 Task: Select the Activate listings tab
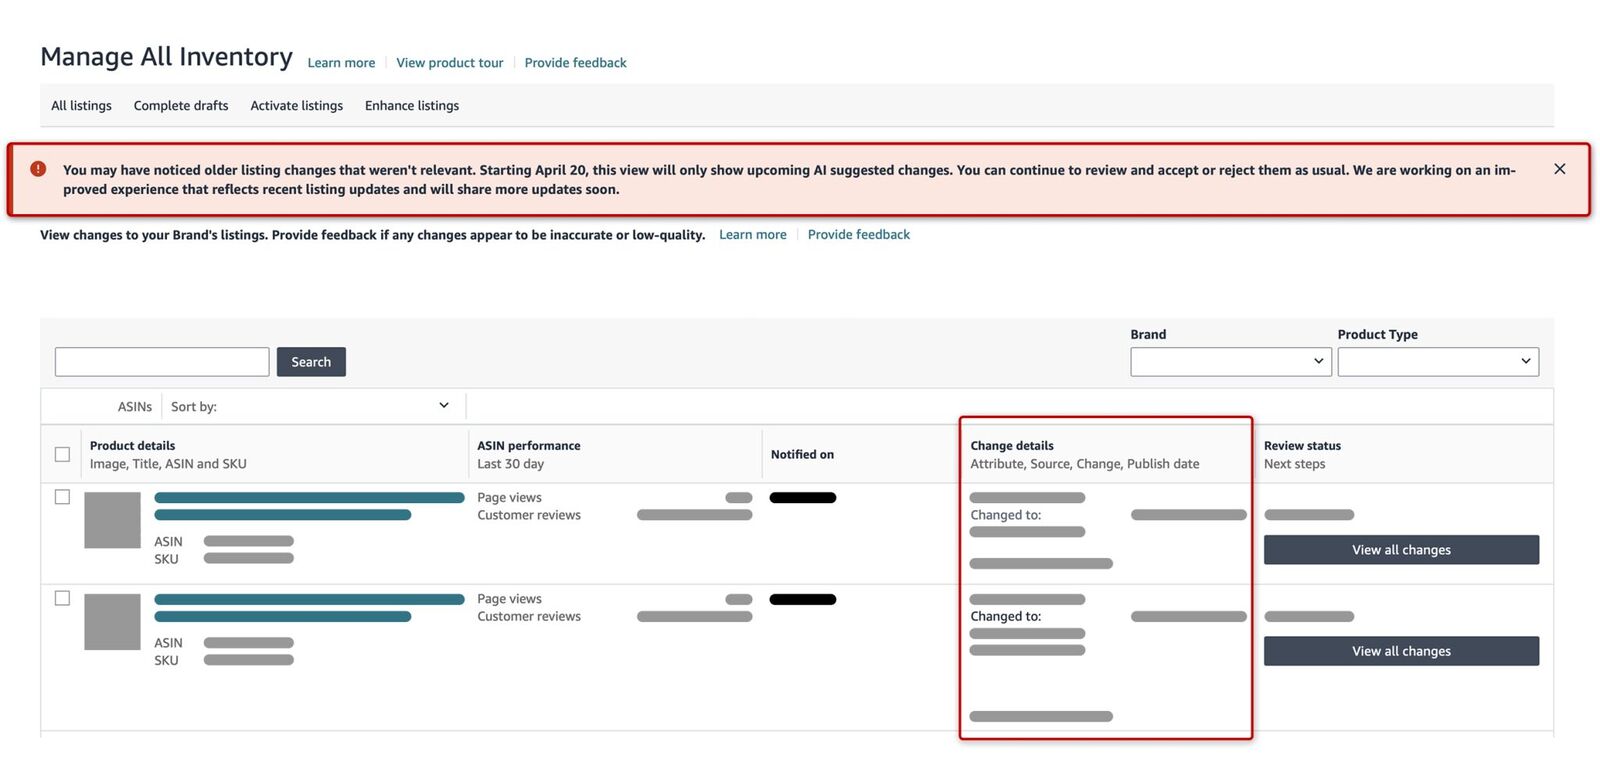pyautogui.click(x=296, y=105)
